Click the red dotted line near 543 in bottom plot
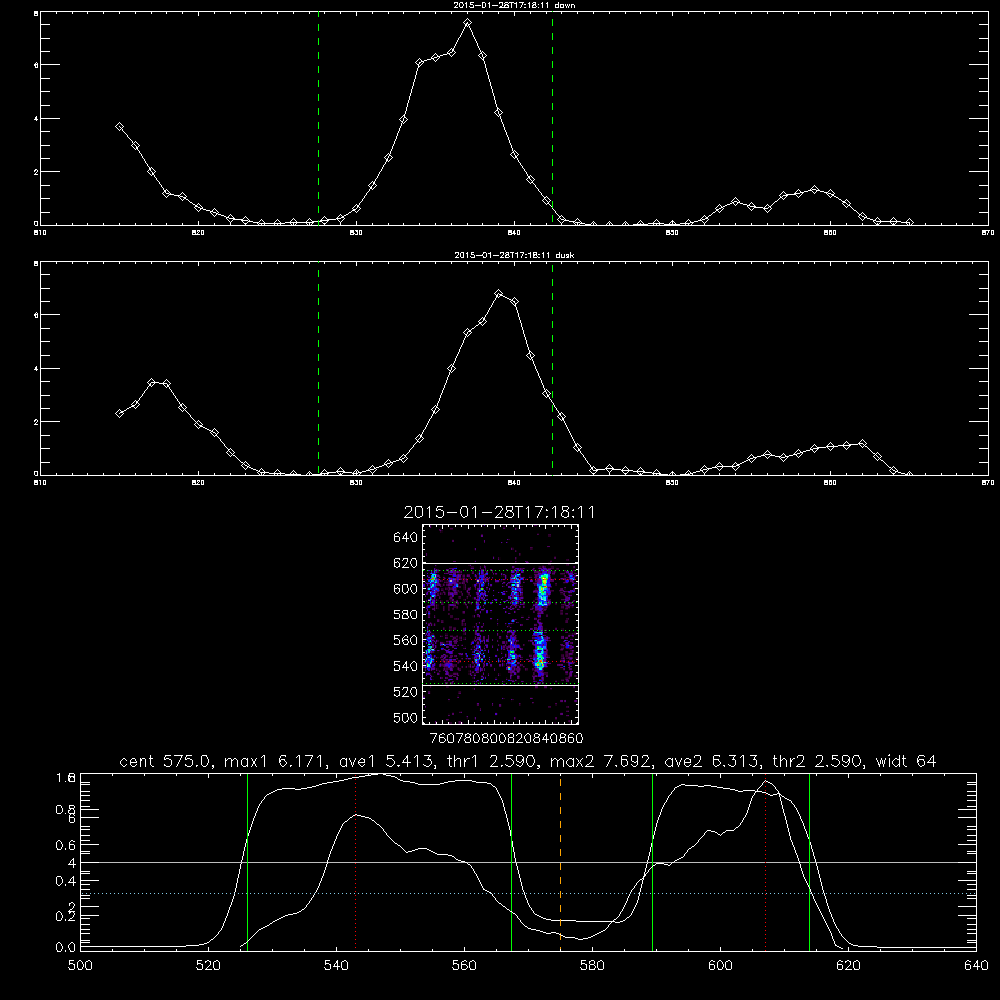1000x1000 pixels. click(356, 862)
